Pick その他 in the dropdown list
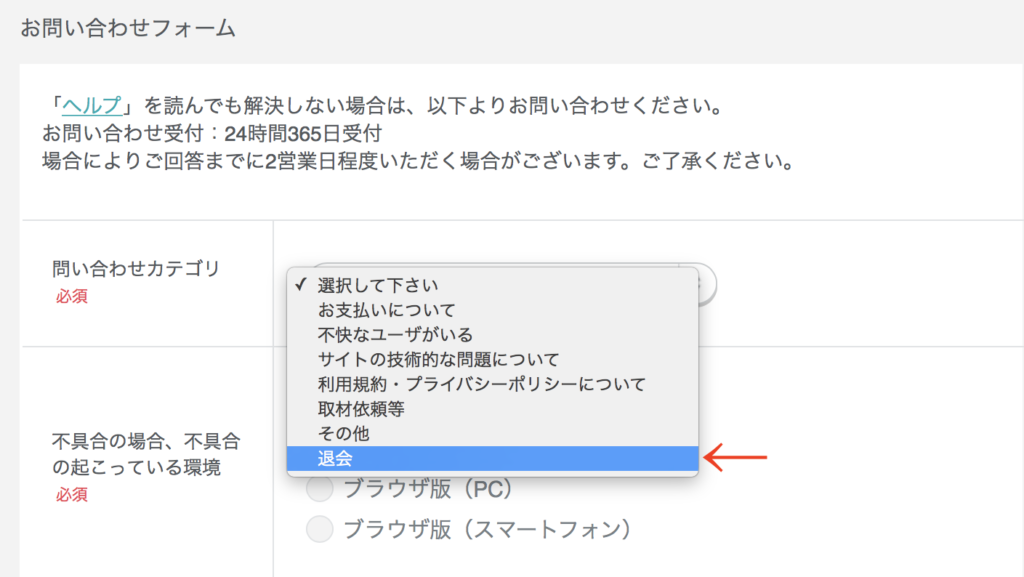Viewport: 1024px width, 577px height. point(344,433)
